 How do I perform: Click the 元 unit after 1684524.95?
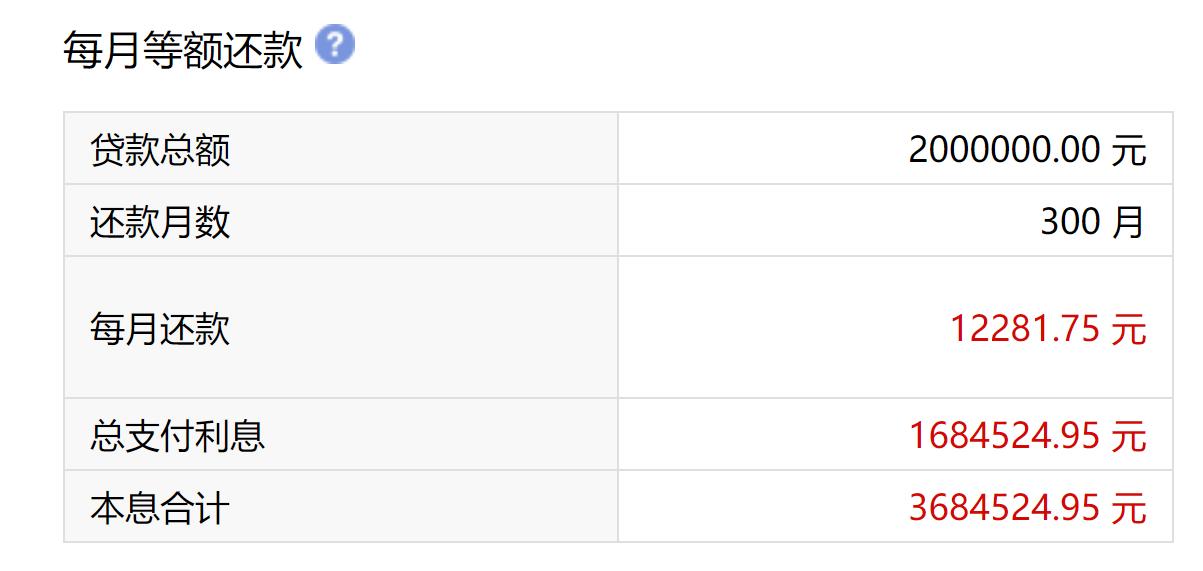1129,436
